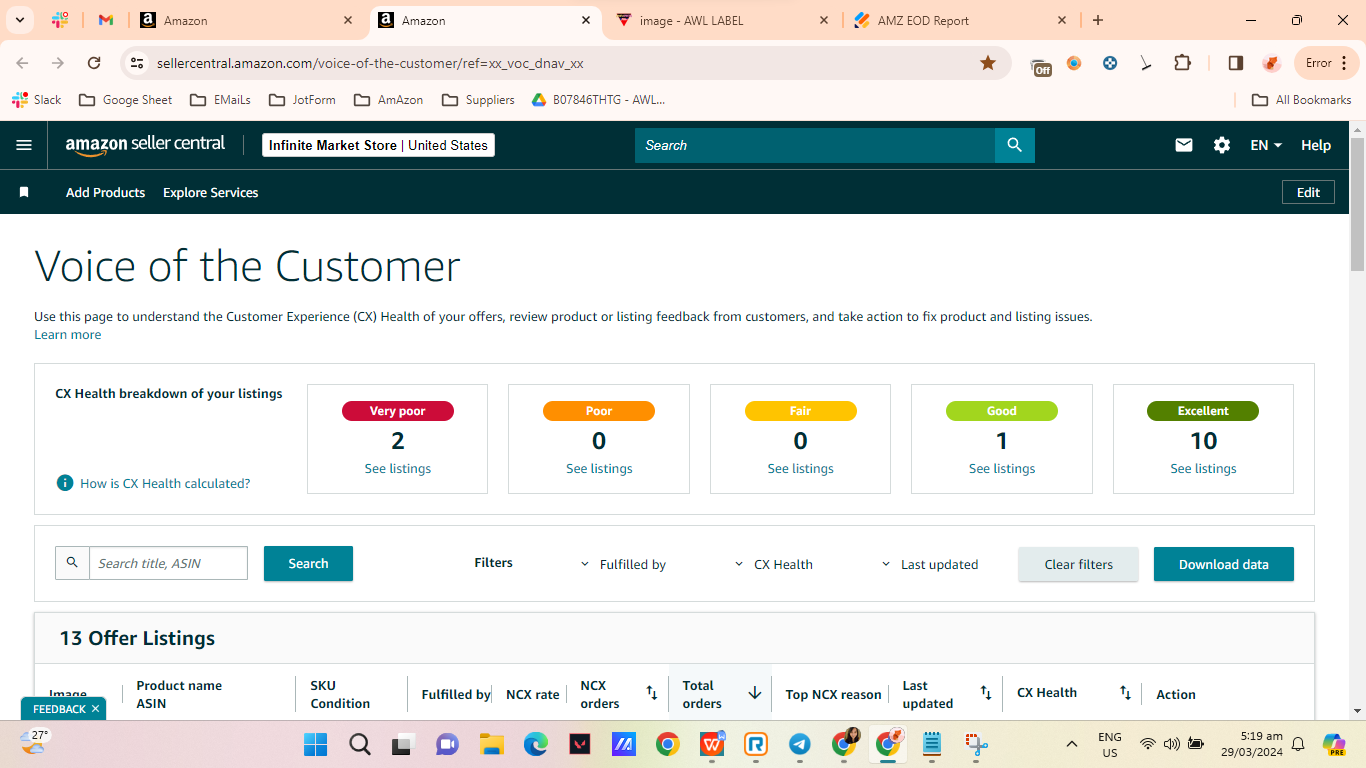Open the browser side panel
Viewport: 1366px width, 768px height.
tap(1236, 63)
